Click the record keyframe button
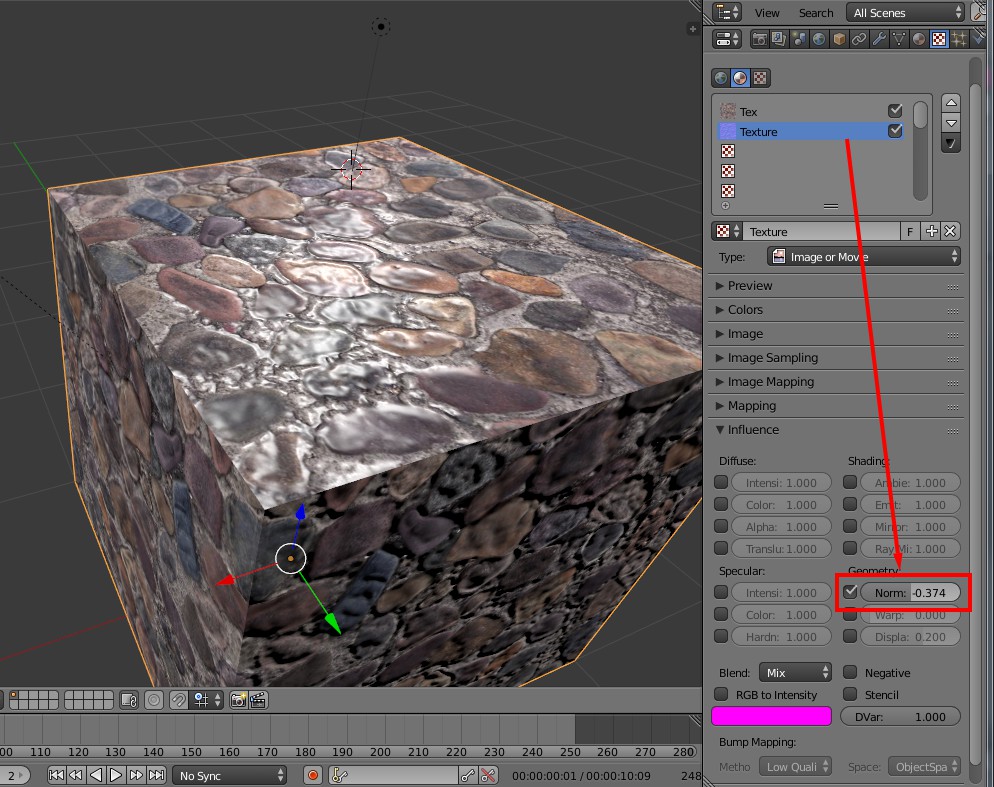 (313, 775)
